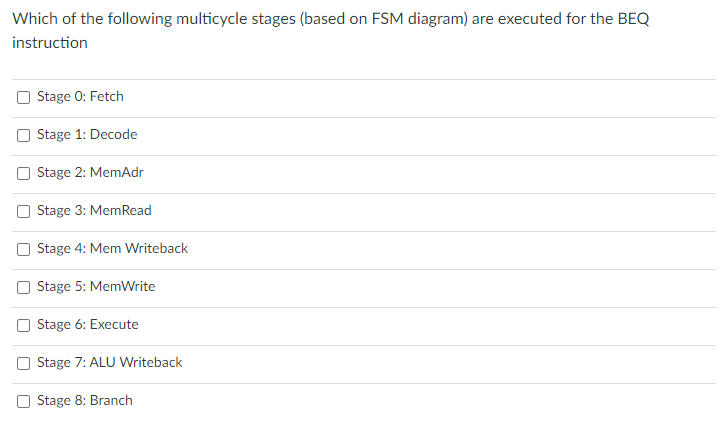728x426 pixels.
Task: Mark the Stage 4: Mem Writeback checkbox
Action: point(23,249)
